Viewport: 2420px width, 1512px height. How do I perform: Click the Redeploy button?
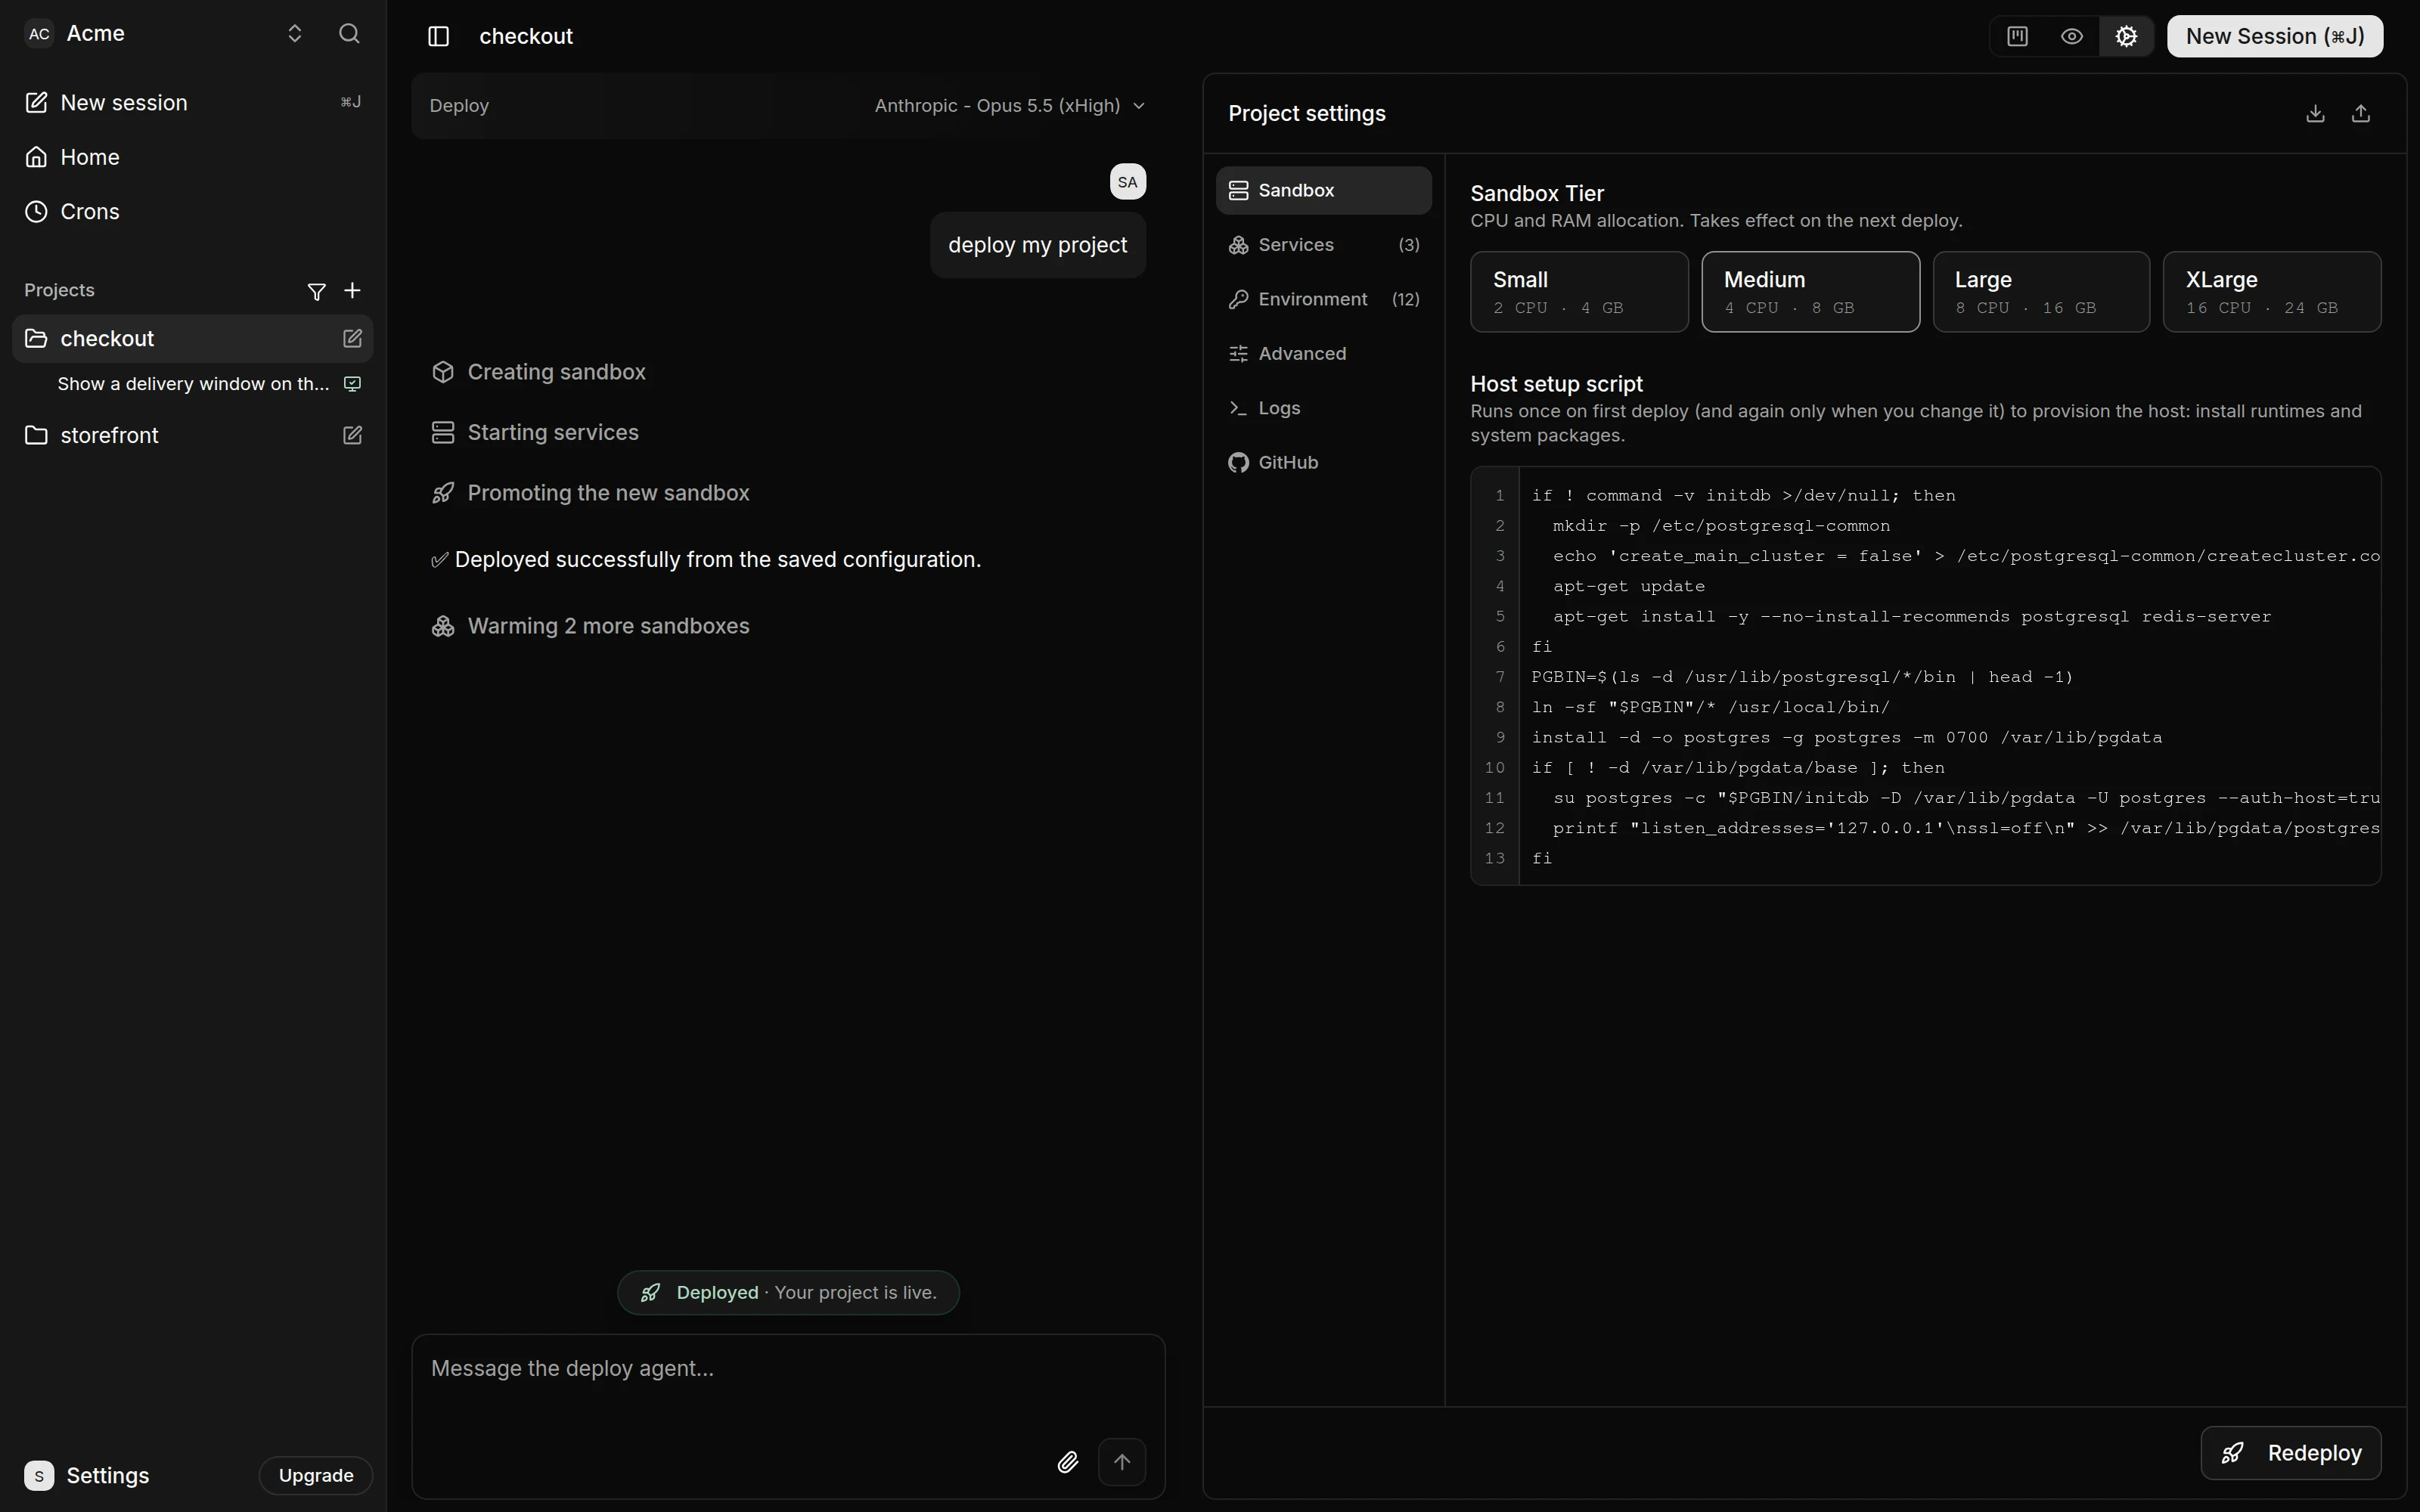2290,1453
